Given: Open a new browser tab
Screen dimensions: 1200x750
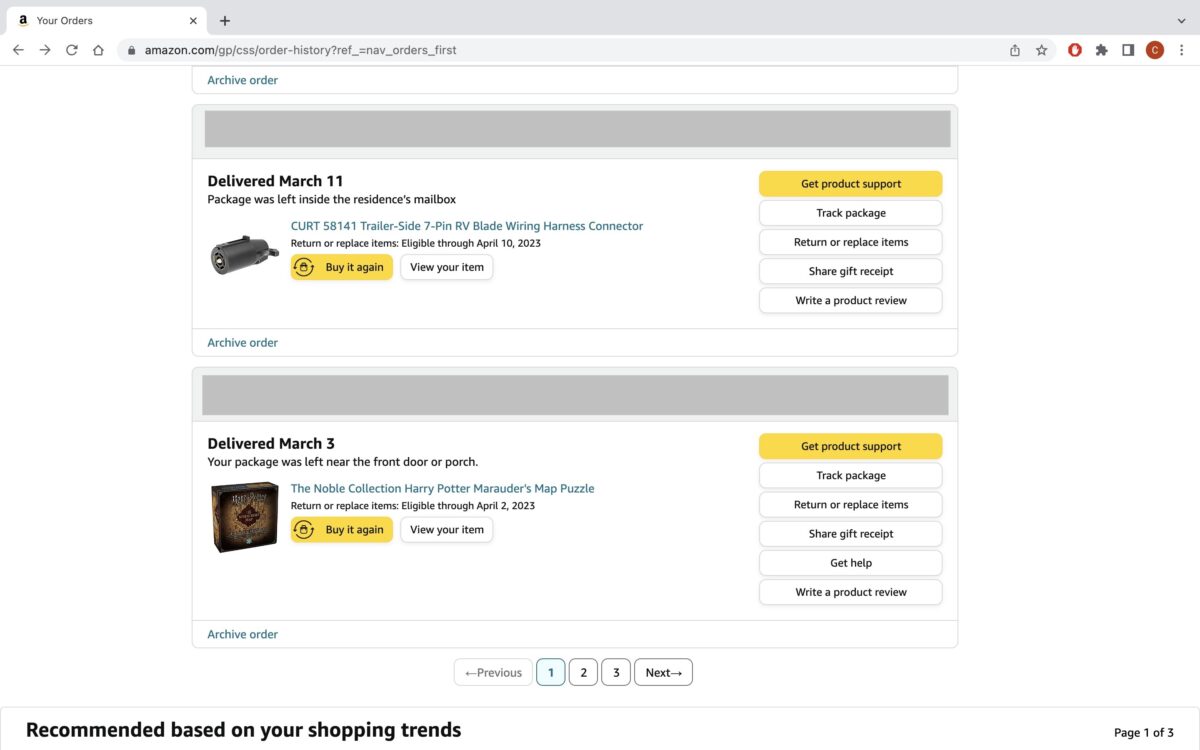Looking at the screenshot, I should pos(225,20).
